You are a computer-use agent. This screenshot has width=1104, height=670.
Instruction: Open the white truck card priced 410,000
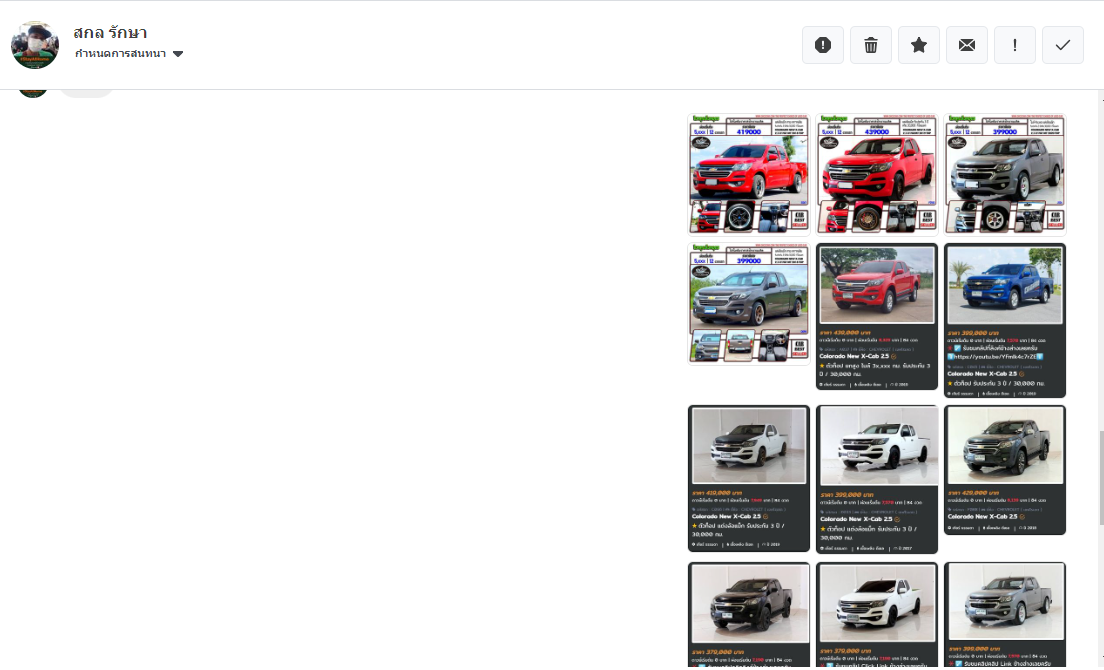click(x=749, y=477)
